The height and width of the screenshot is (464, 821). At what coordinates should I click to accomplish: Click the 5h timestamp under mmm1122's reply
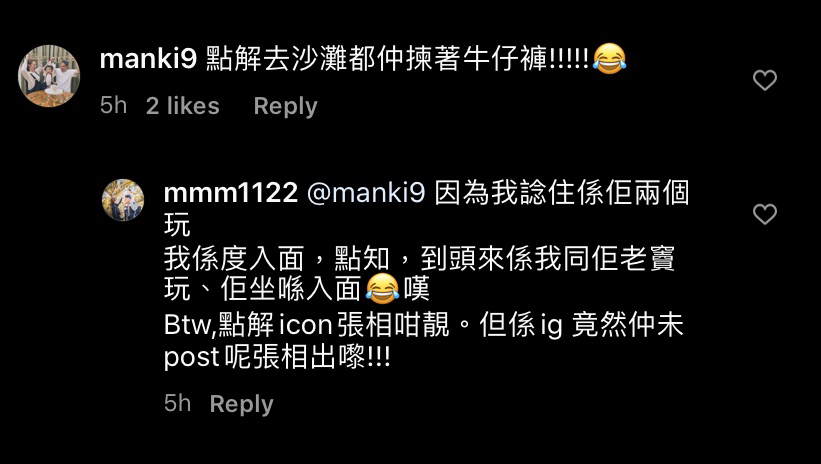(177, 404)
